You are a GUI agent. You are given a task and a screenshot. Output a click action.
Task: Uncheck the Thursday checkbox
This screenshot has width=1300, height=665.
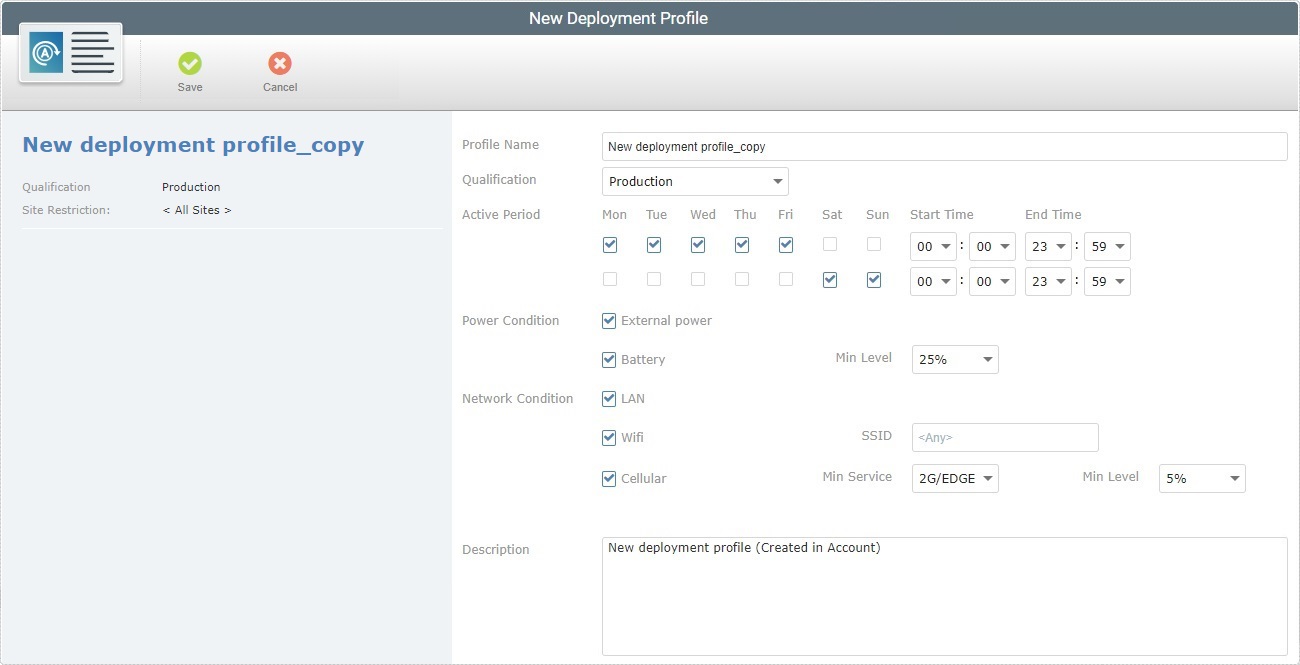click(x=742, y=245)
